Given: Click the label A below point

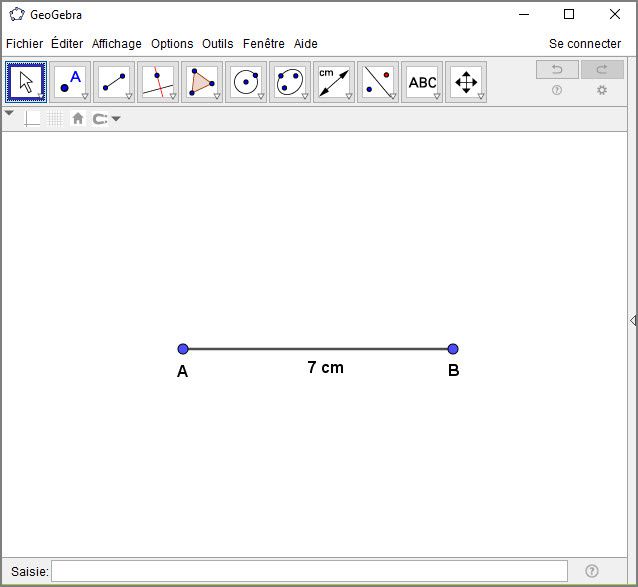Looking at the screenshot, I should (x=182, y=371).
